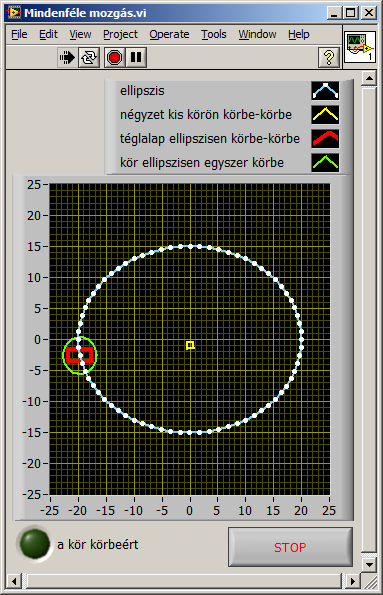383x595 pixels.
Task: Click the red téglalap ellipszisen legend swatch
Action: click(325, 139)
